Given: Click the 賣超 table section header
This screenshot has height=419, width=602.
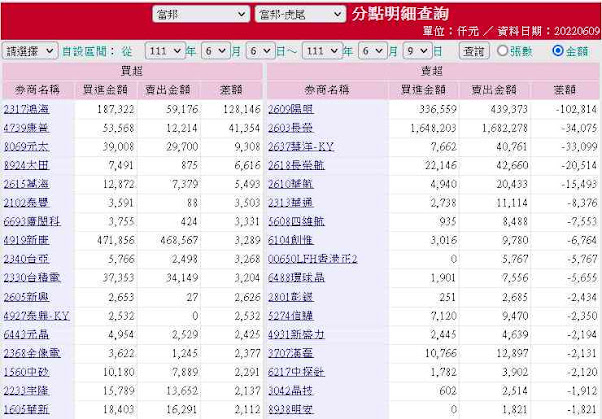Looking at the screenshot, I should click(x=432, y=71).
